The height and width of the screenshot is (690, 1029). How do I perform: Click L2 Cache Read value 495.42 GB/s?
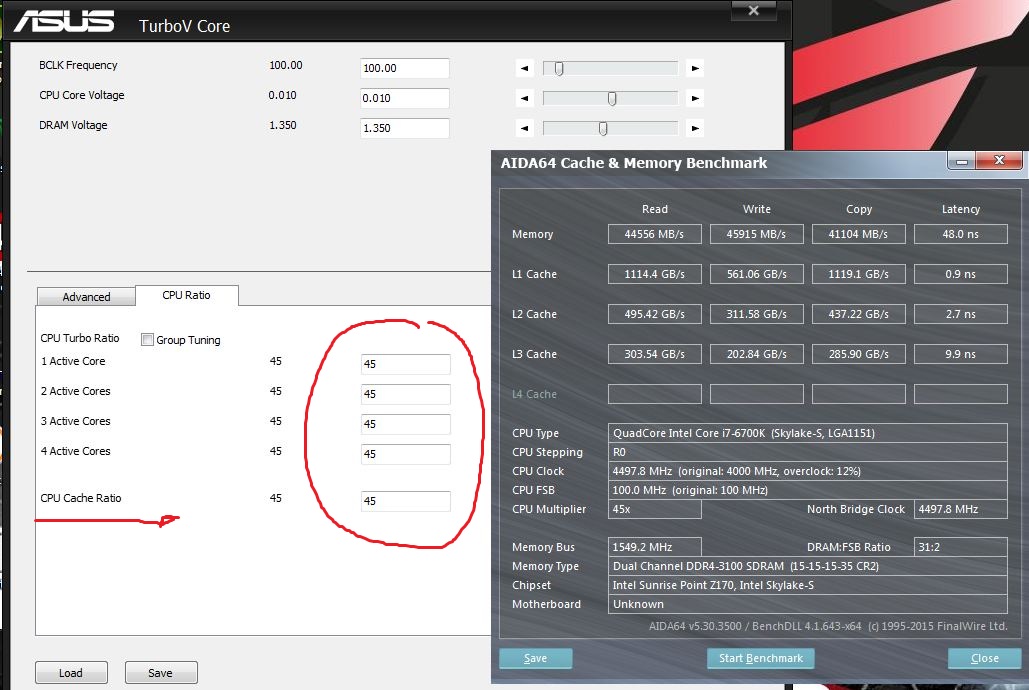point(654,314)
